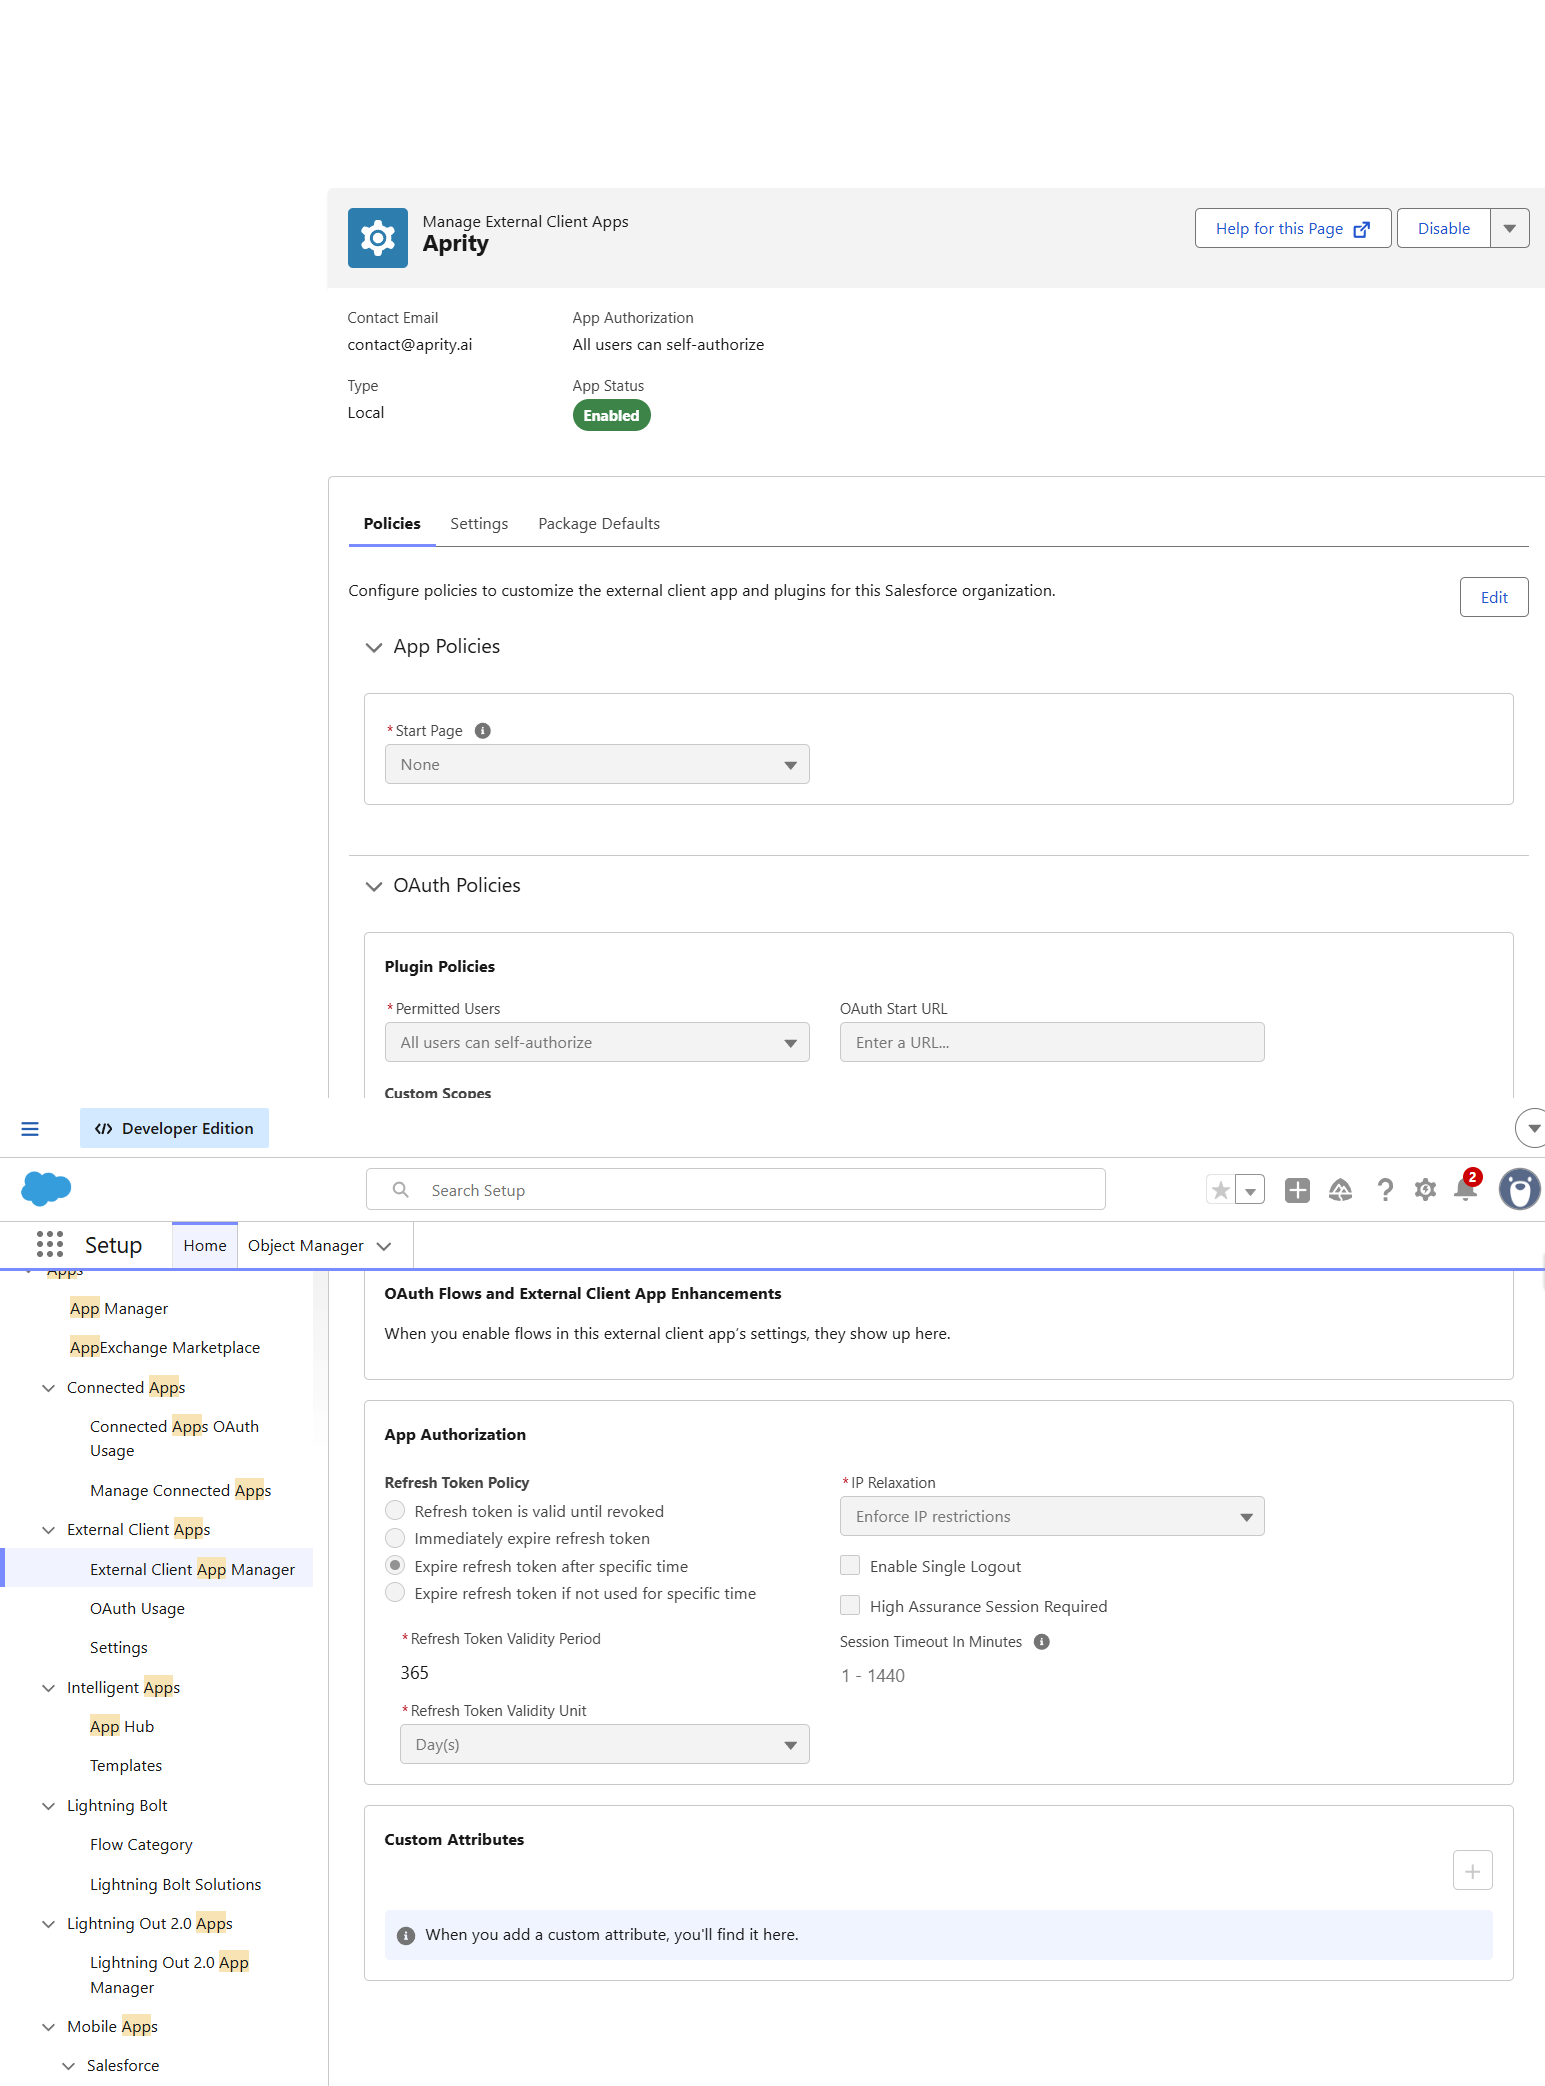Click the Manage External Client Apps gear icon
The image size is (1545, 2086).
coord(378,238)
